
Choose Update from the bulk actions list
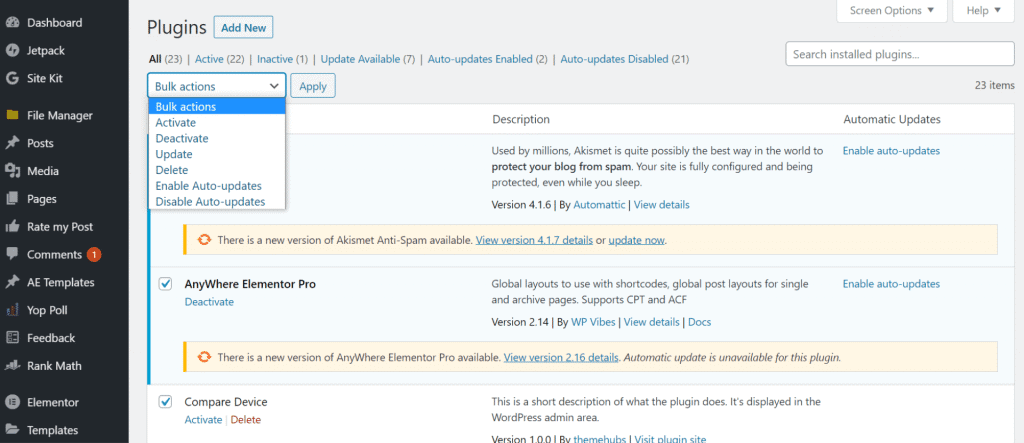[x=217, y=154]
